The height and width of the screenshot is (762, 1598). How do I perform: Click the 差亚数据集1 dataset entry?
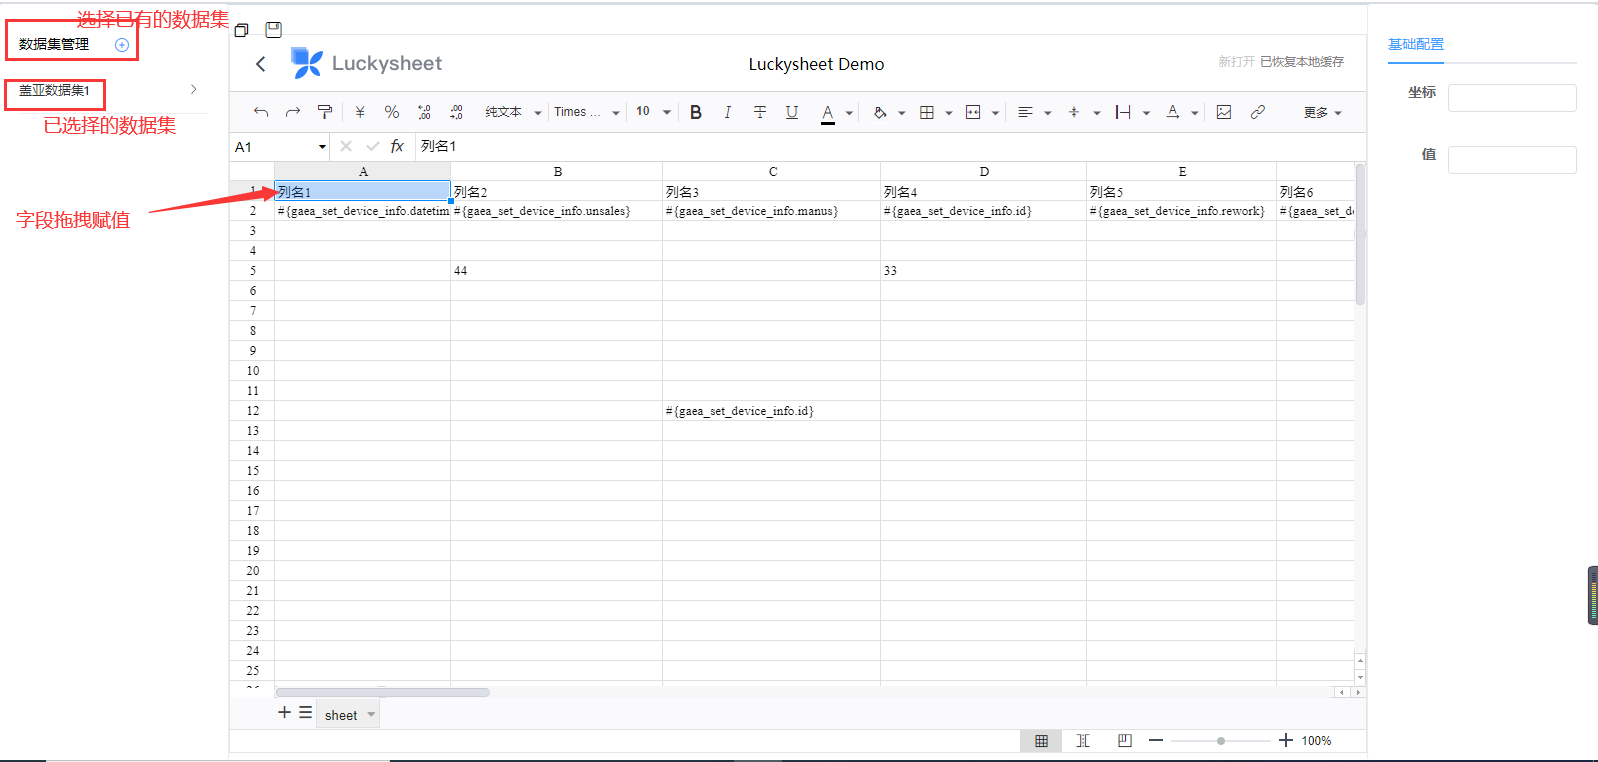(55, 91)
